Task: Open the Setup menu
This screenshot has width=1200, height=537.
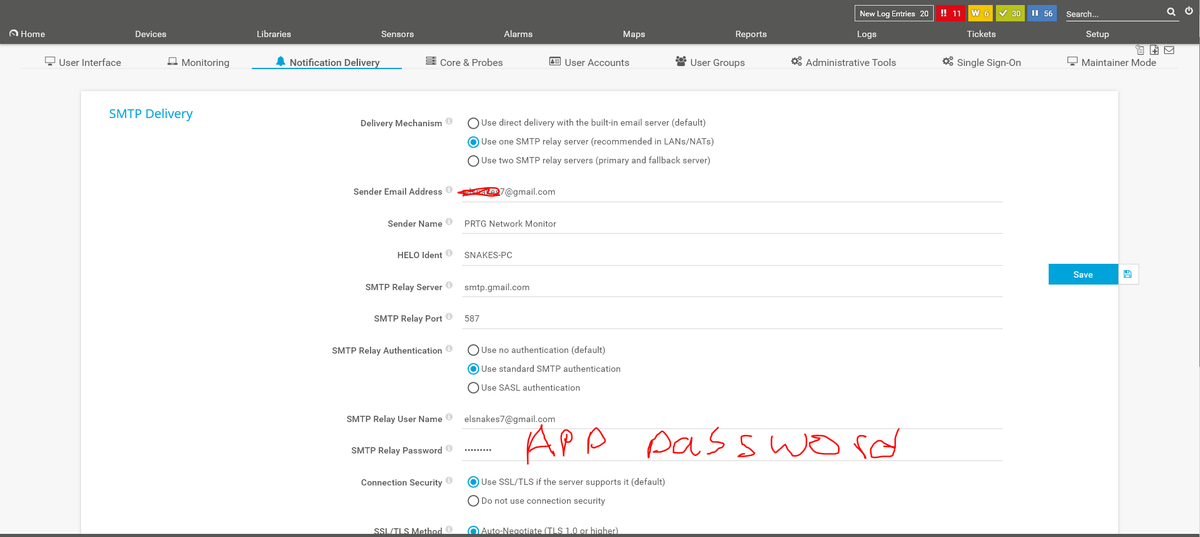Action: 1098,34
